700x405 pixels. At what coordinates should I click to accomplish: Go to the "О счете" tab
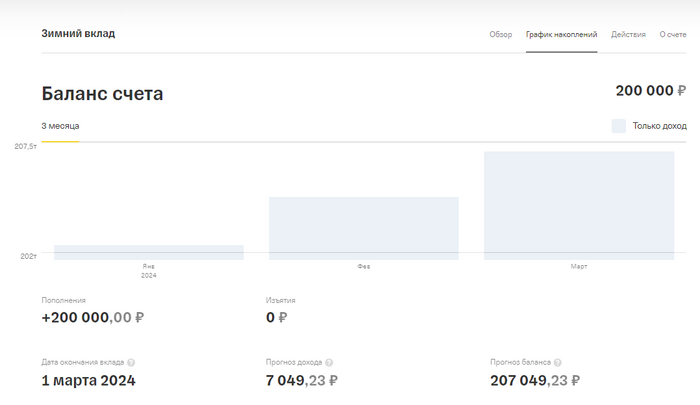pyautogui.click(x=673, y=34)
